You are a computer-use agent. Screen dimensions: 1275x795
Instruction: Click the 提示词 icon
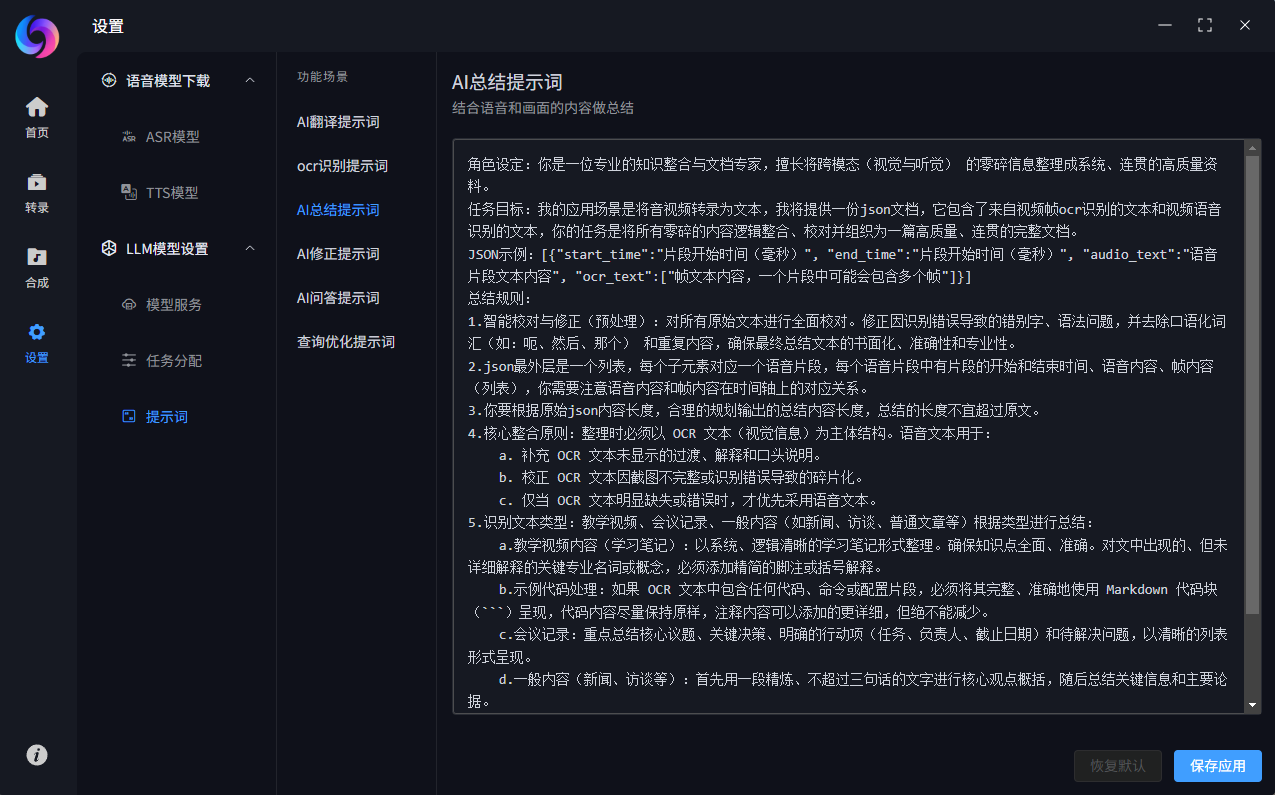(x=128, y=416)
